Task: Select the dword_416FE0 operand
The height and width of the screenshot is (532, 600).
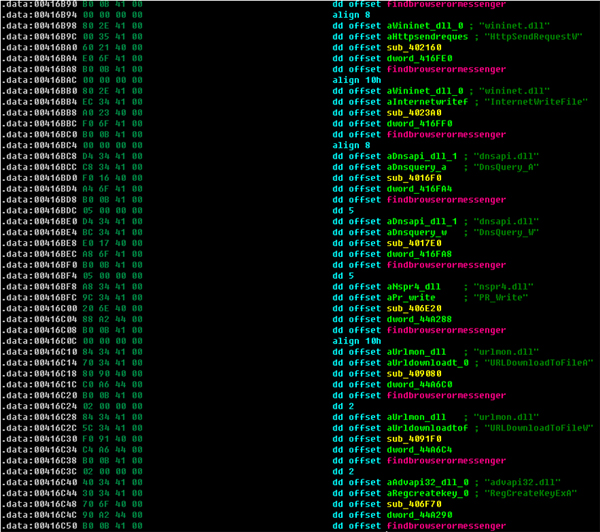Action: 419,59
